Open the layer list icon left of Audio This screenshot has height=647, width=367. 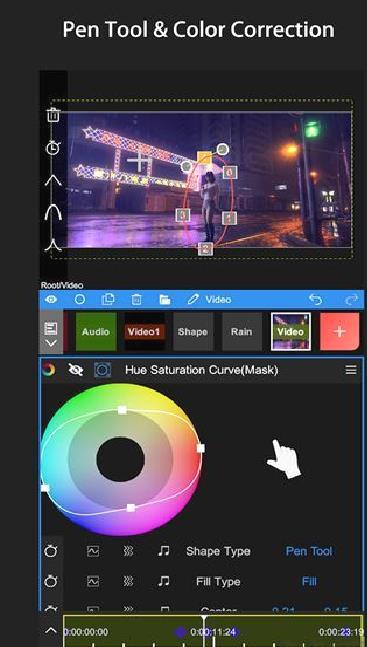pyautogui.click(x=51, y=329)
